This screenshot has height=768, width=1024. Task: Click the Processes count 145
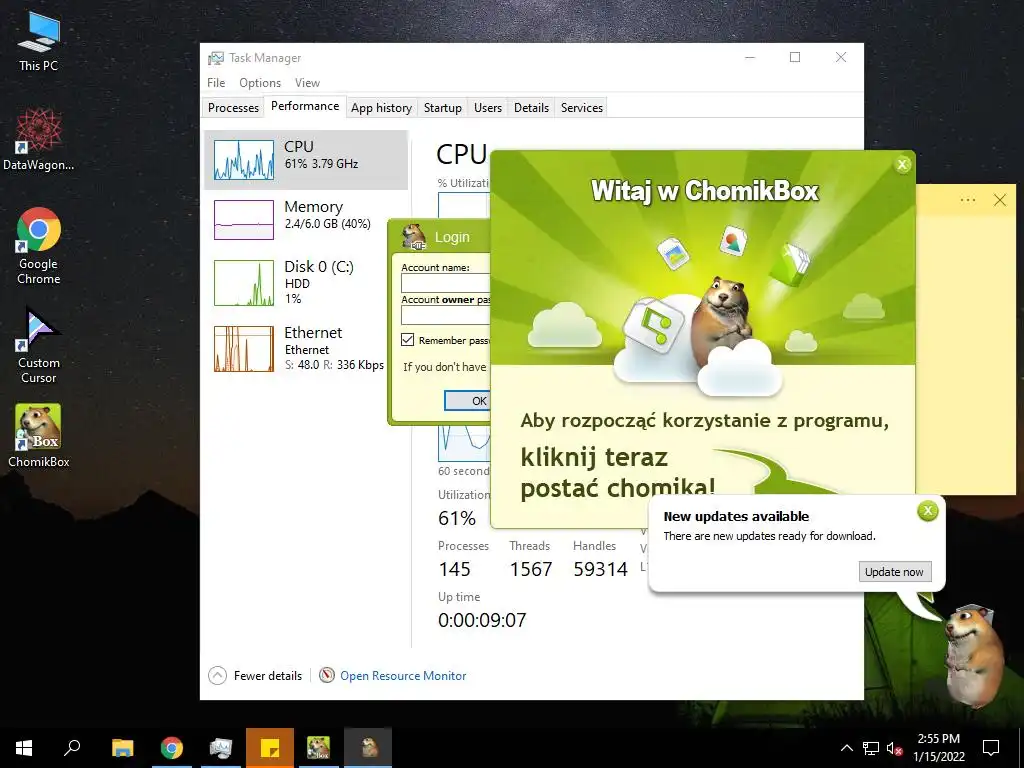455,569
